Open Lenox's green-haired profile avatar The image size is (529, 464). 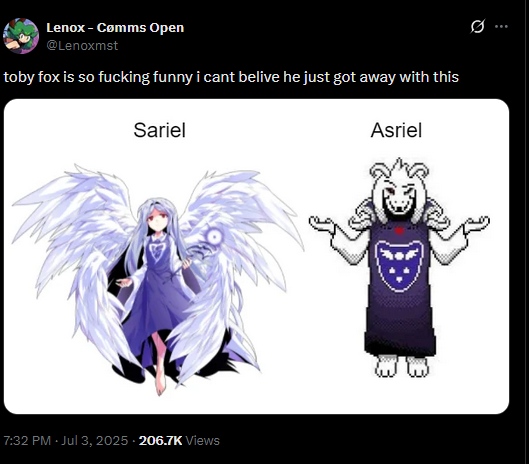(21, 36)
